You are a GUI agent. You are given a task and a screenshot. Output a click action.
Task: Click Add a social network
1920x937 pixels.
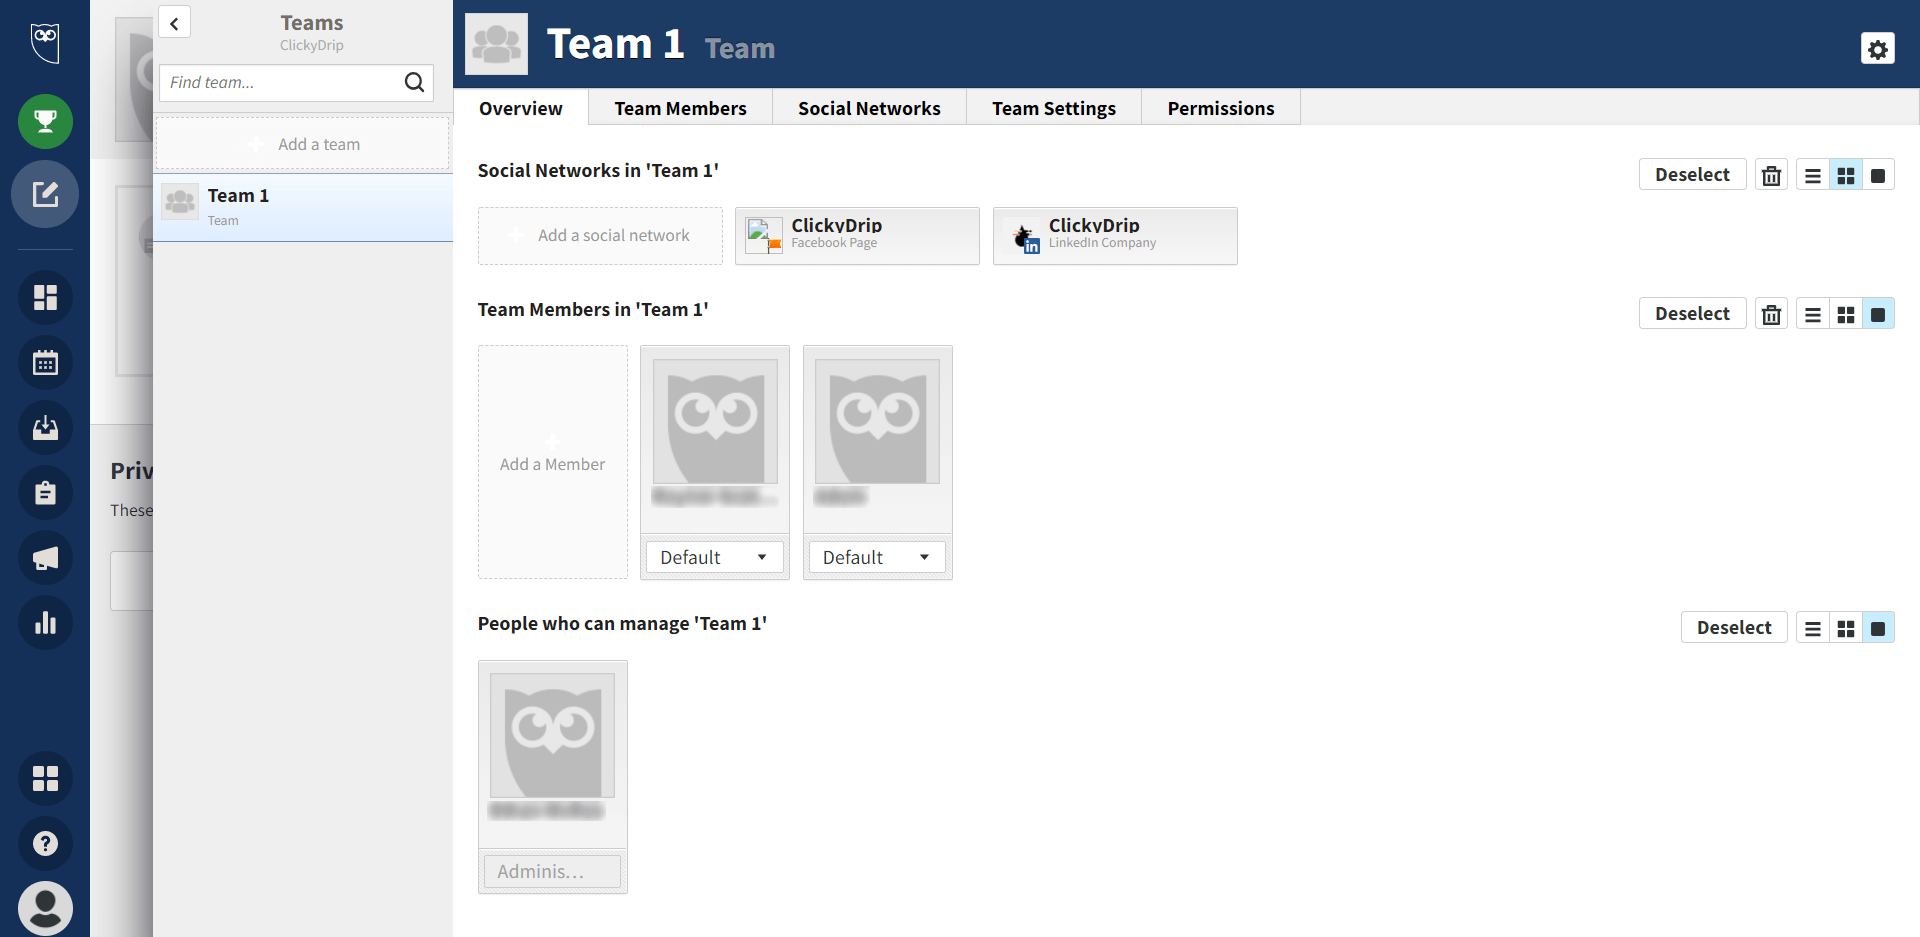tap(600, 236)
